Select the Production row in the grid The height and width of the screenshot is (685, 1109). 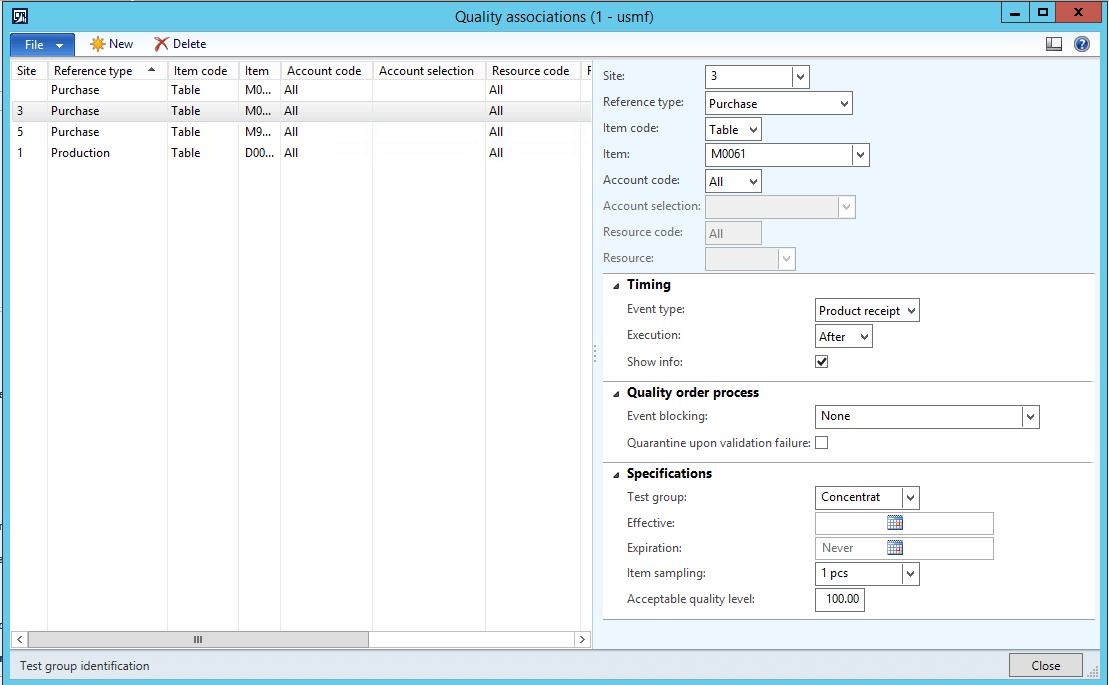(106, 152)
